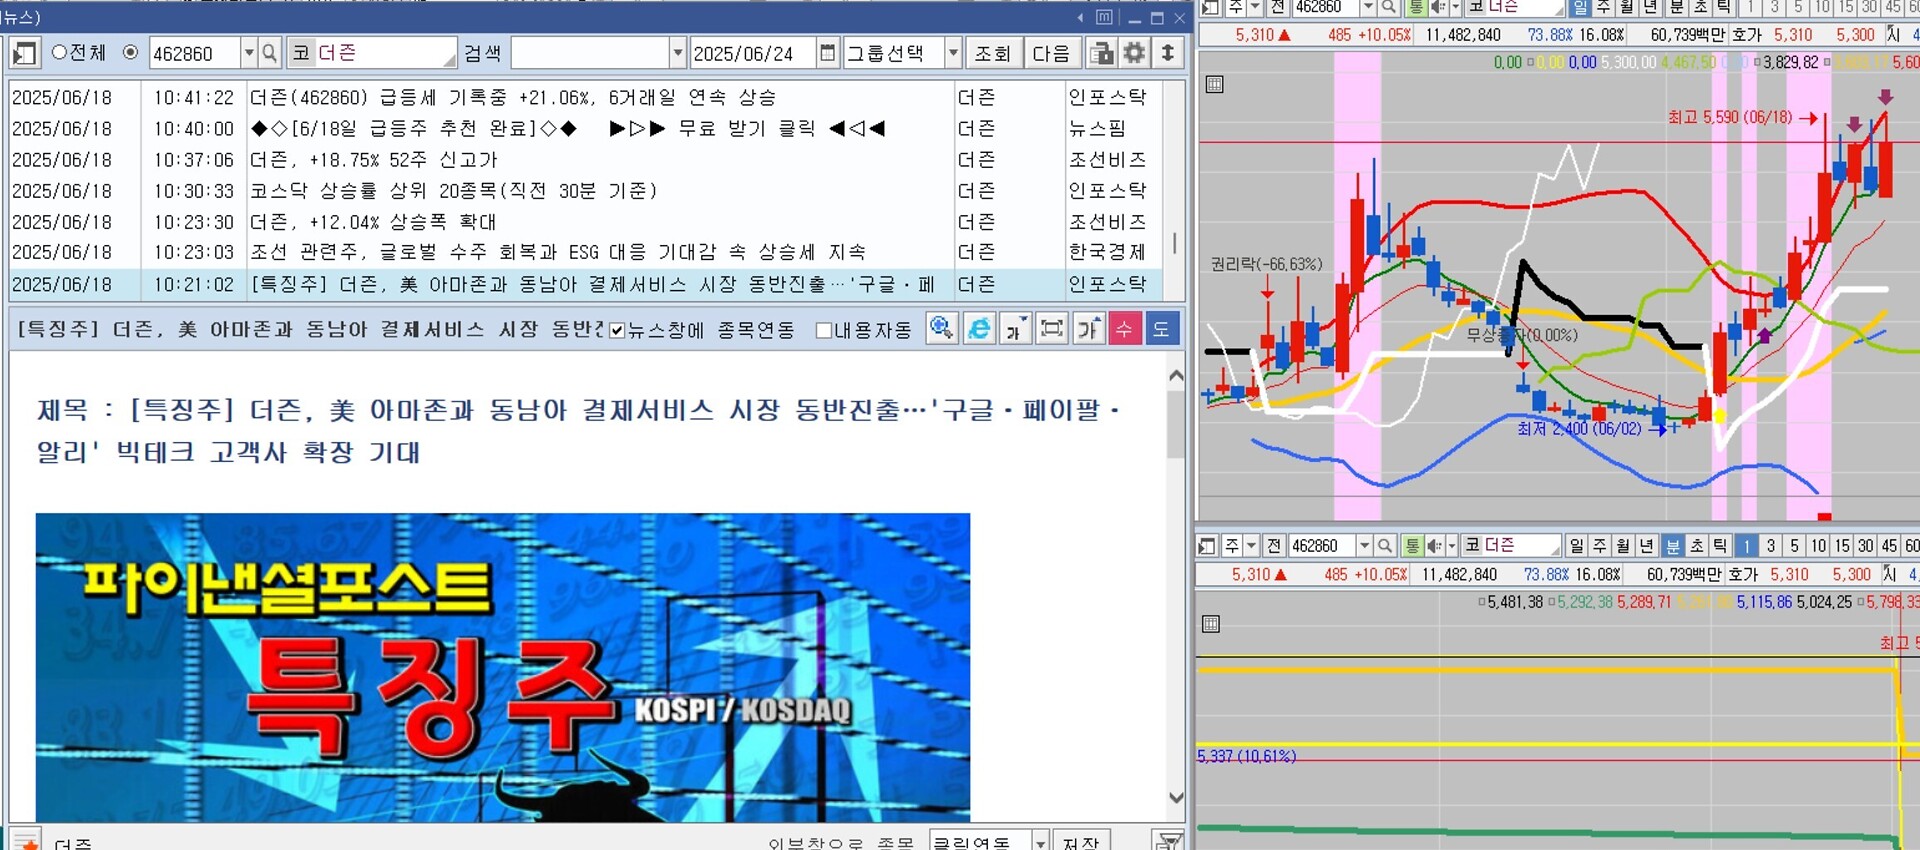This screenshot has height=850, width=1920.
Task: Open '주' type dropdown in lower chart toolbar
Action: coord(1251,545)
